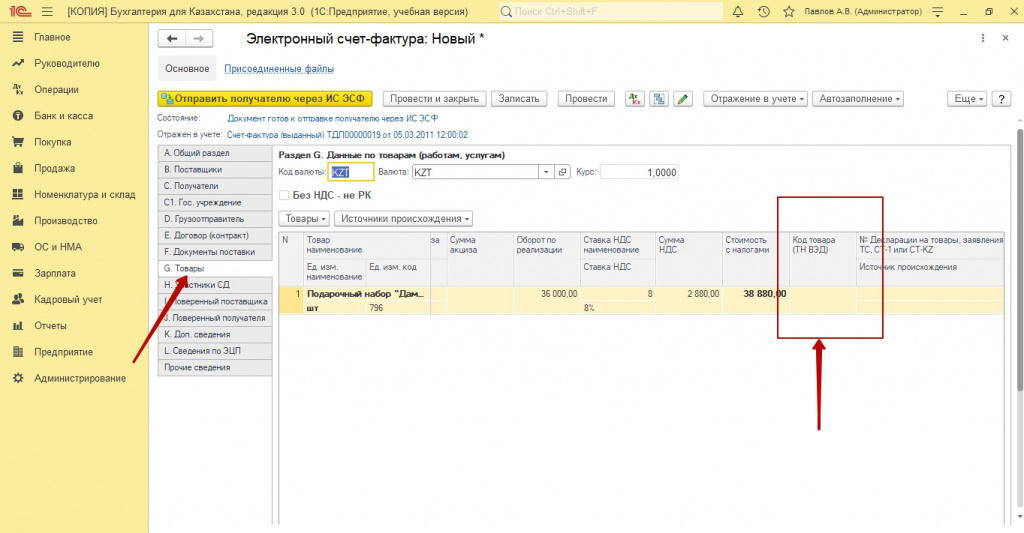Open Покупка section in sidebar
The image size is (1024, 533).
tap(53, 142)
